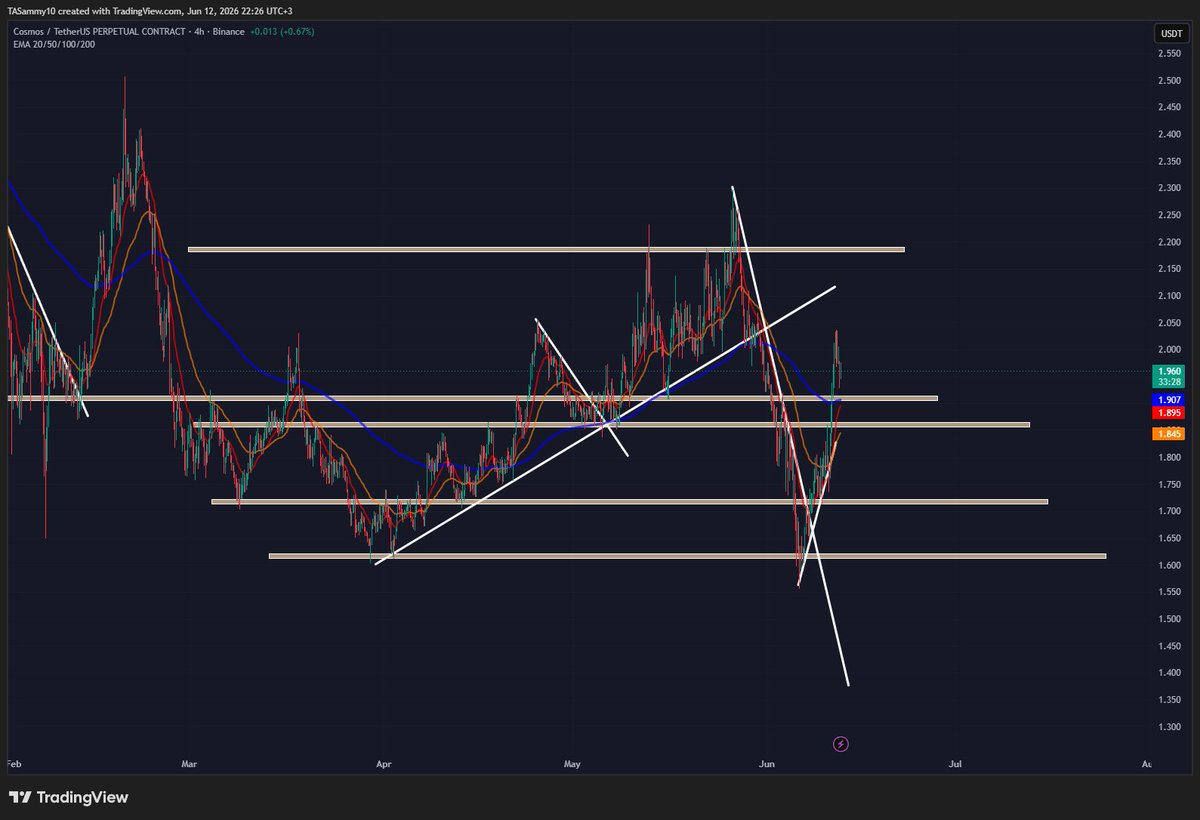Screen dimensions: 1200x820
Task: Click the Apr label on time axis
Action: (382, 764)
